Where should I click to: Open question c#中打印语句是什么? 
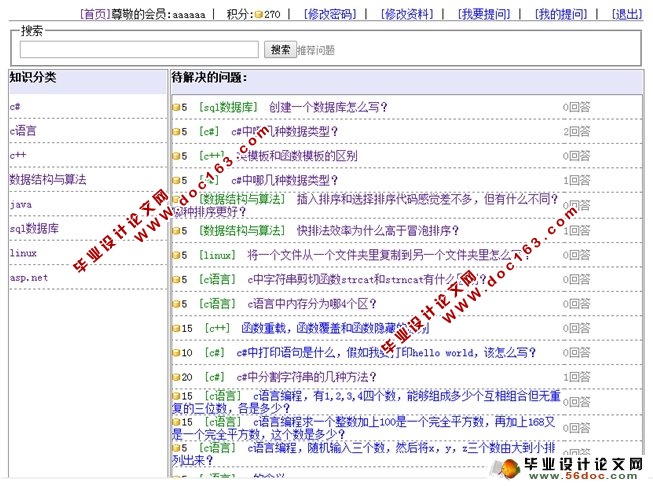(386, 353)
